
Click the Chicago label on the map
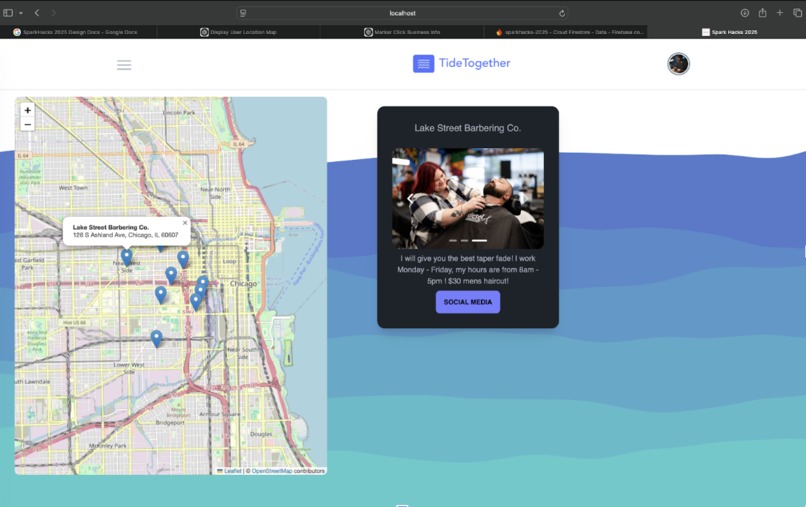(243, 283)
